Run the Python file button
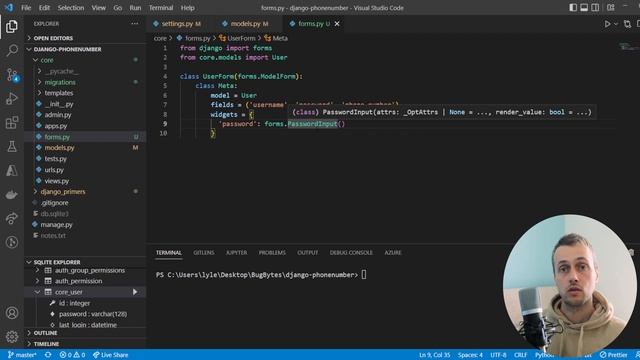 click(607, 24)
